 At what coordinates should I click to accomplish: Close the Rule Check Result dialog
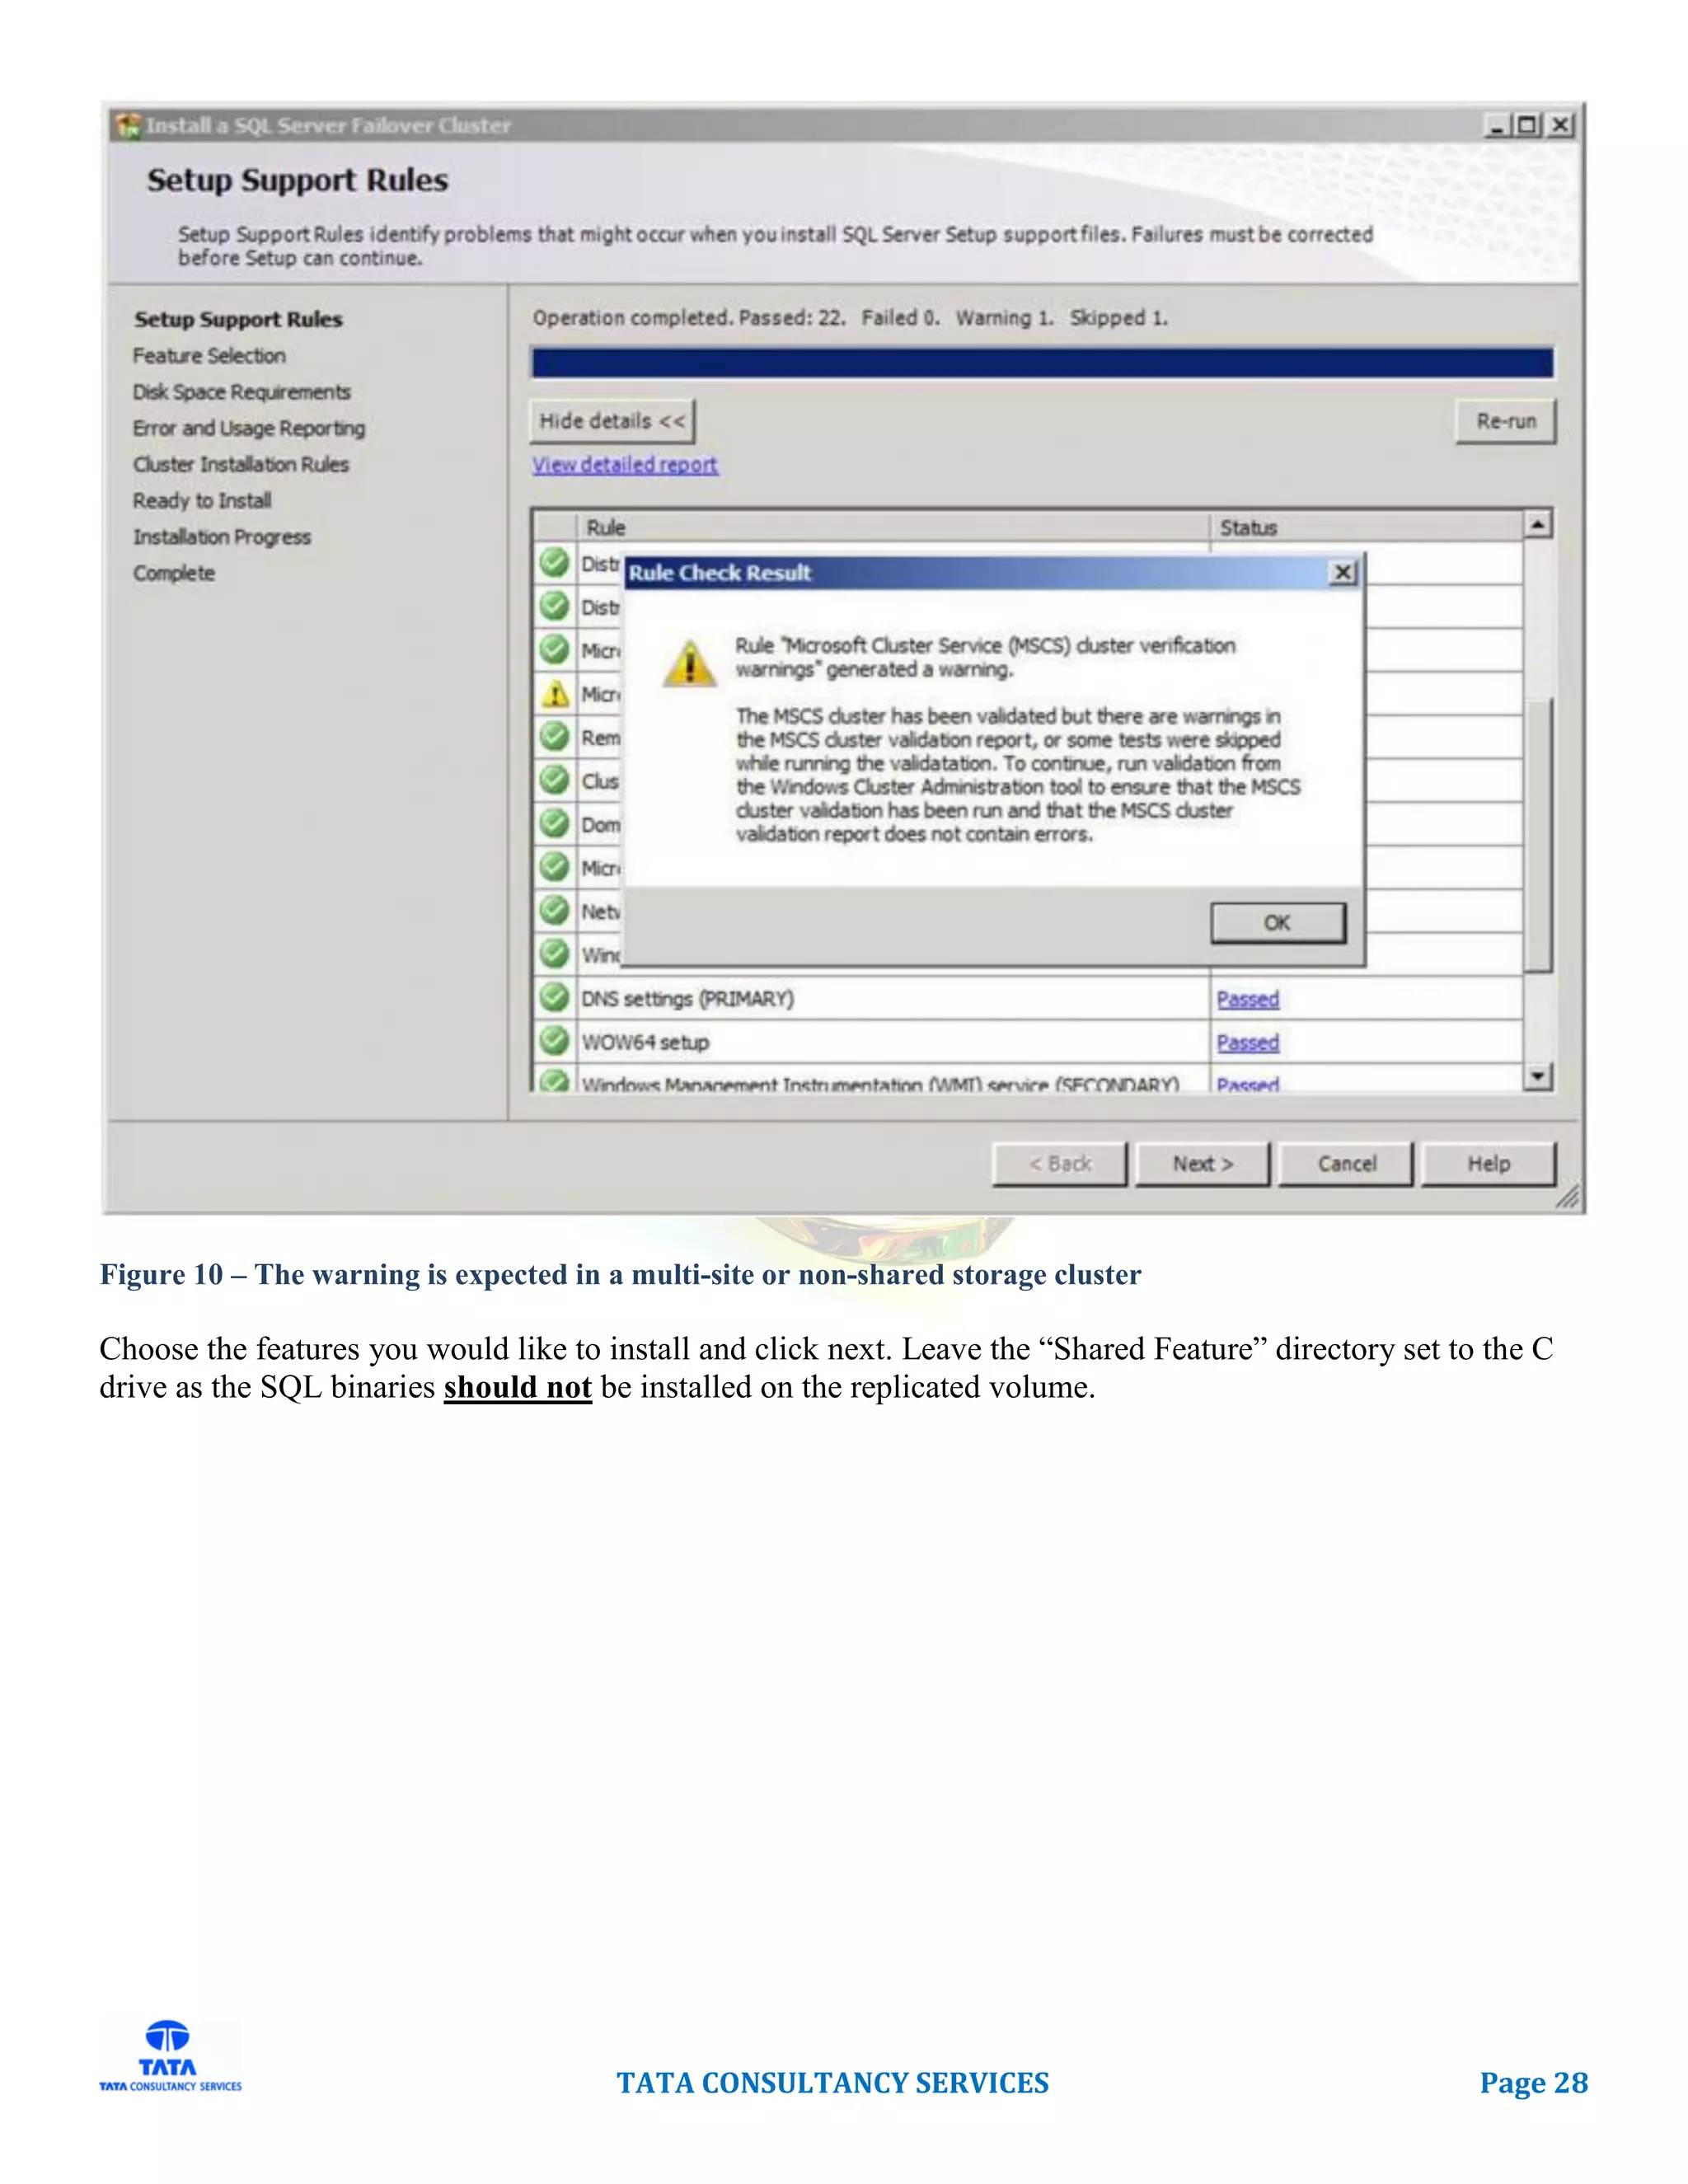coord(1343,572)
